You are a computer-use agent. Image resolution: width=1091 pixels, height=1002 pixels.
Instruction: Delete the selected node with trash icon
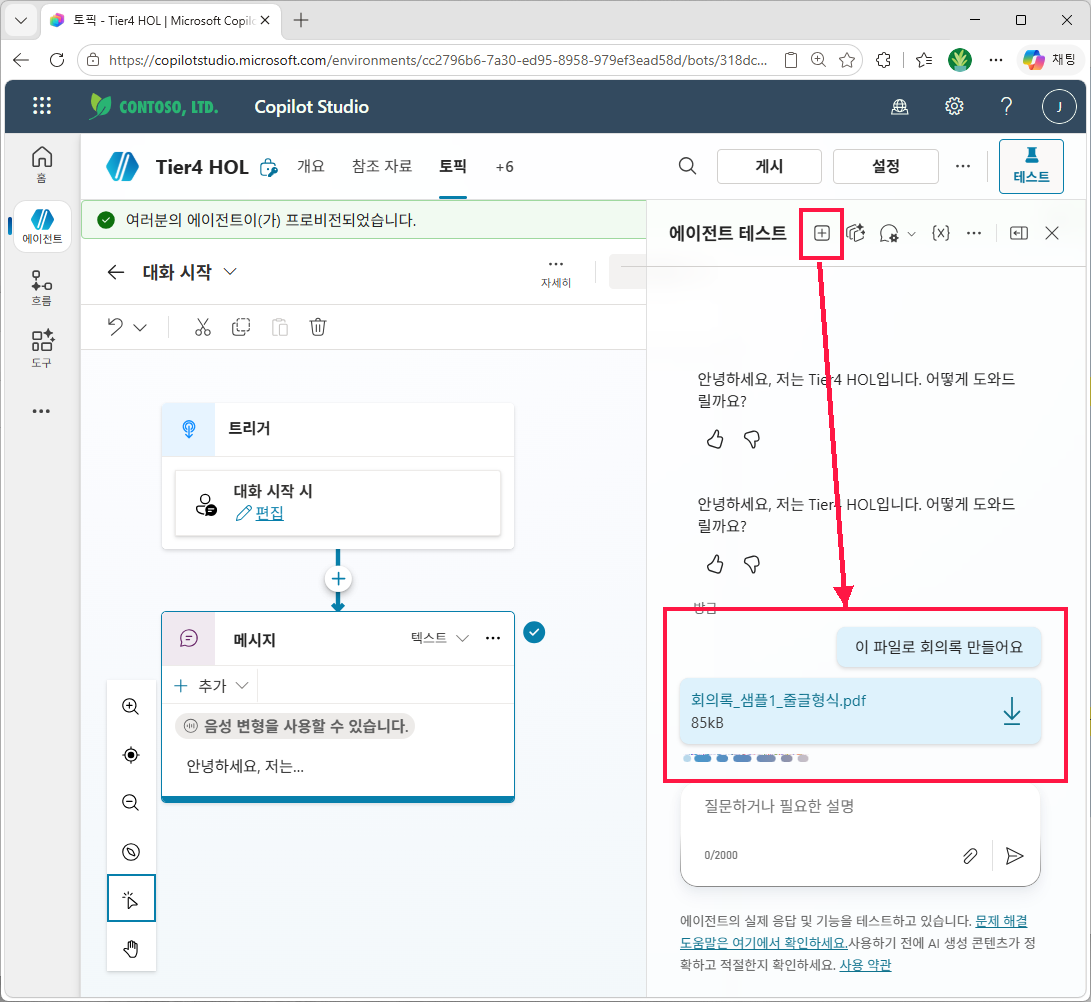[x=318, y=327]
